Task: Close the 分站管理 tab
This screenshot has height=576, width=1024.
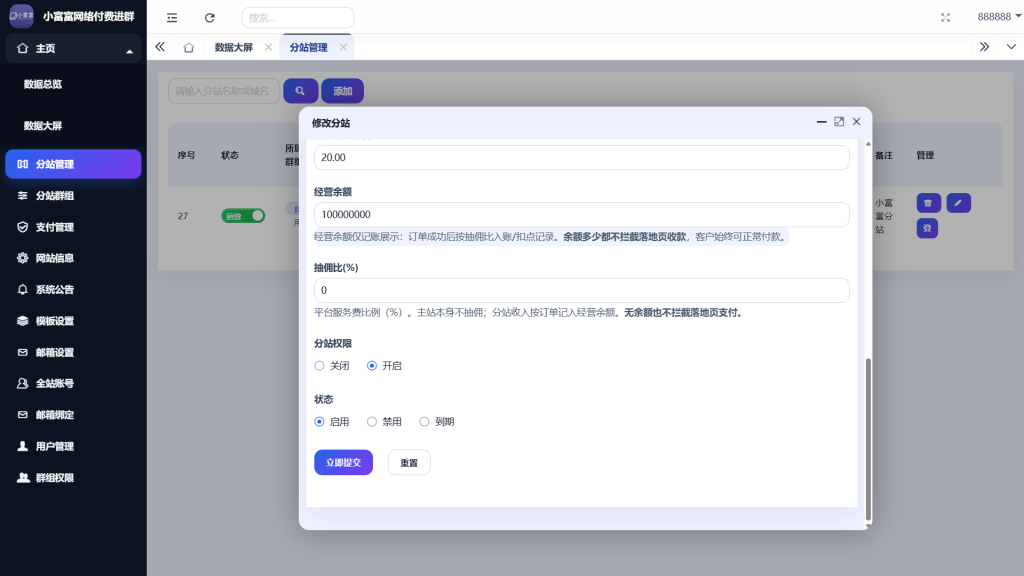Action: coord(343,47)
